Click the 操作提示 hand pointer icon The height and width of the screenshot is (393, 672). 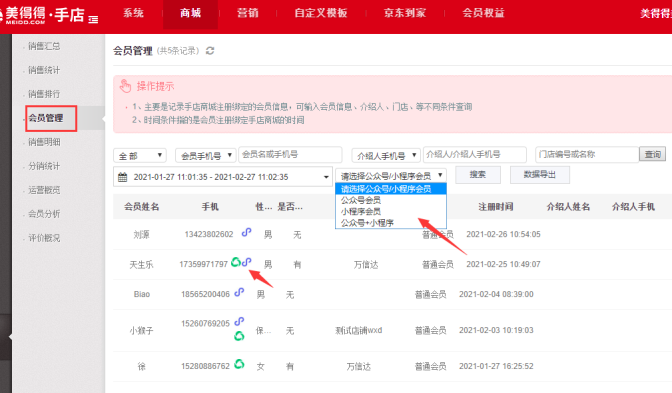coord(125,86)
